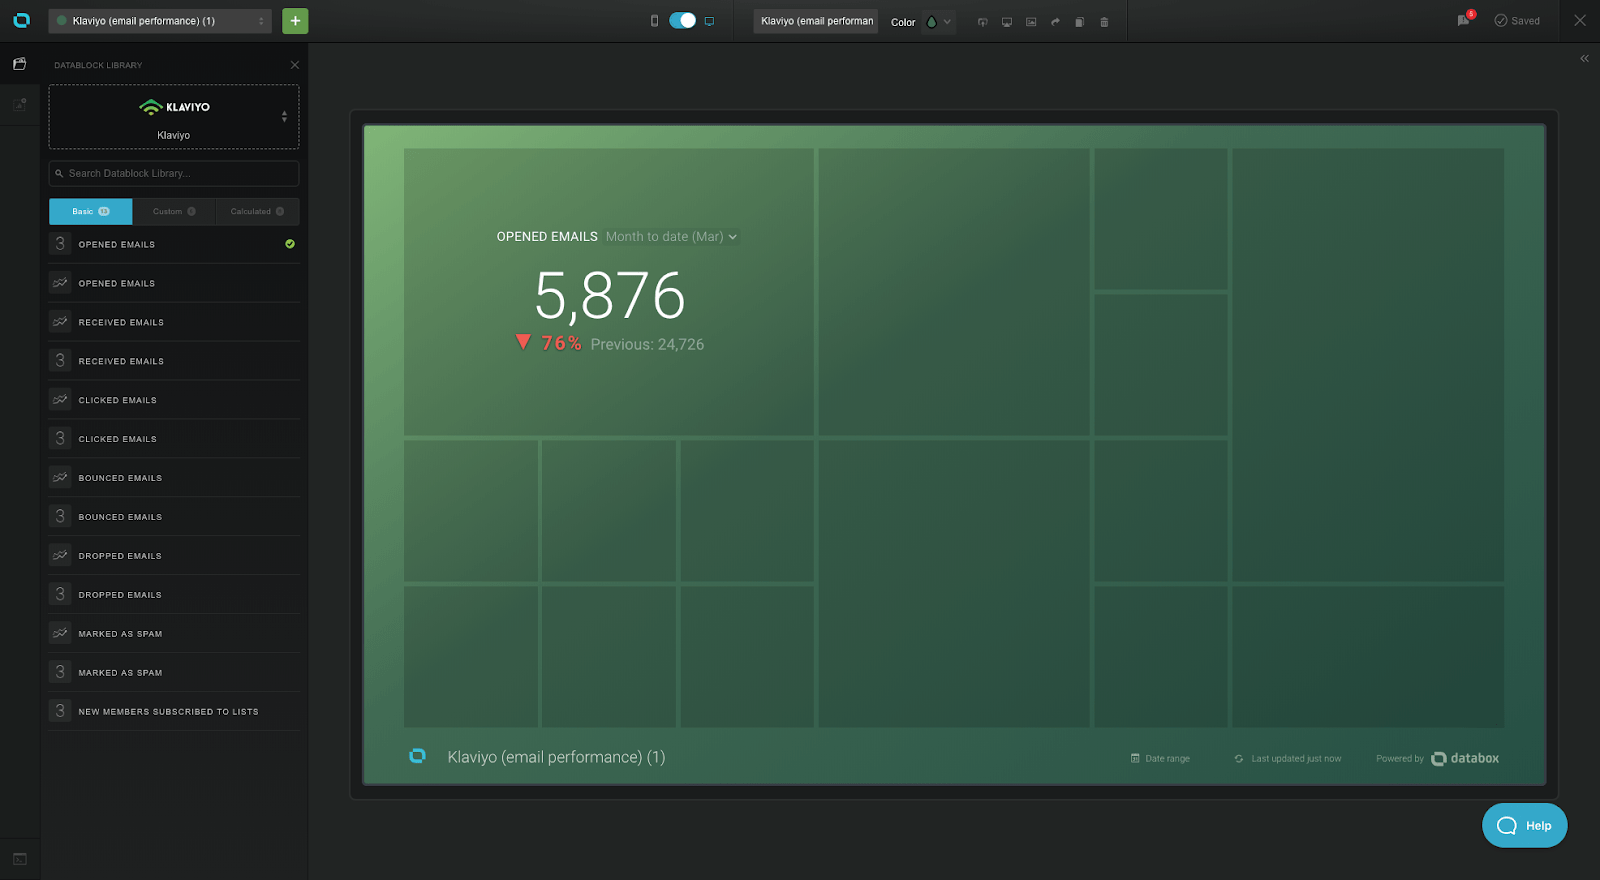Select the Dropped Emails number row

174,595
